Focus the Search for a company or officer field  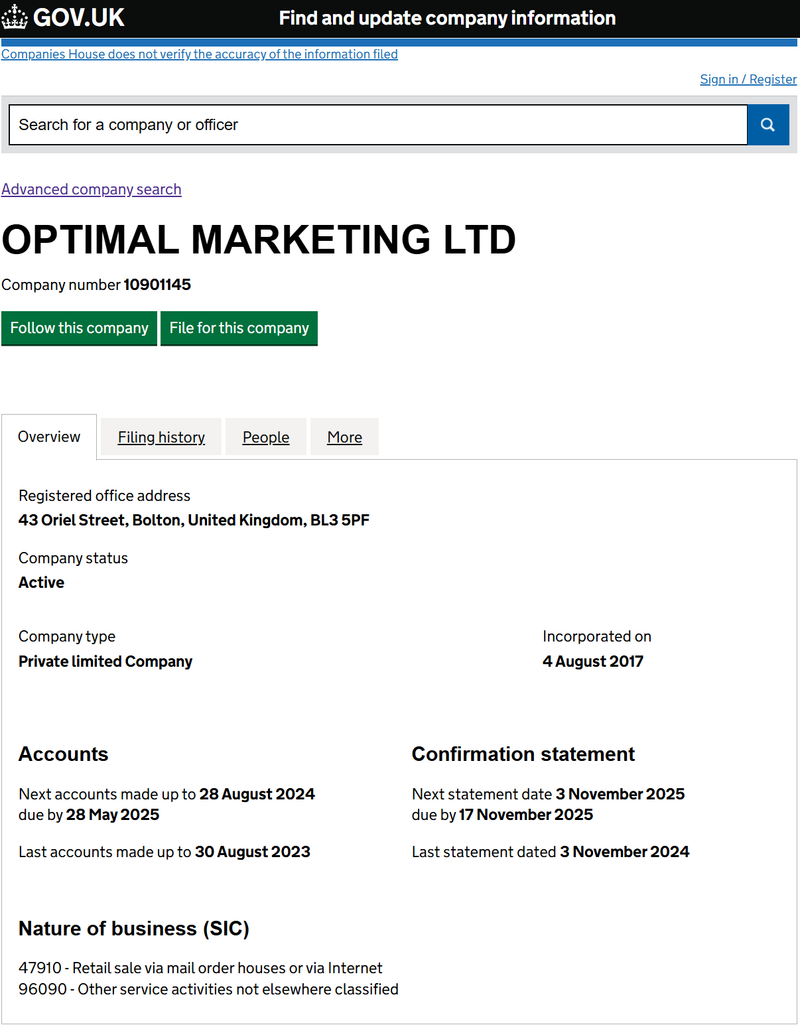coord(378,125)
